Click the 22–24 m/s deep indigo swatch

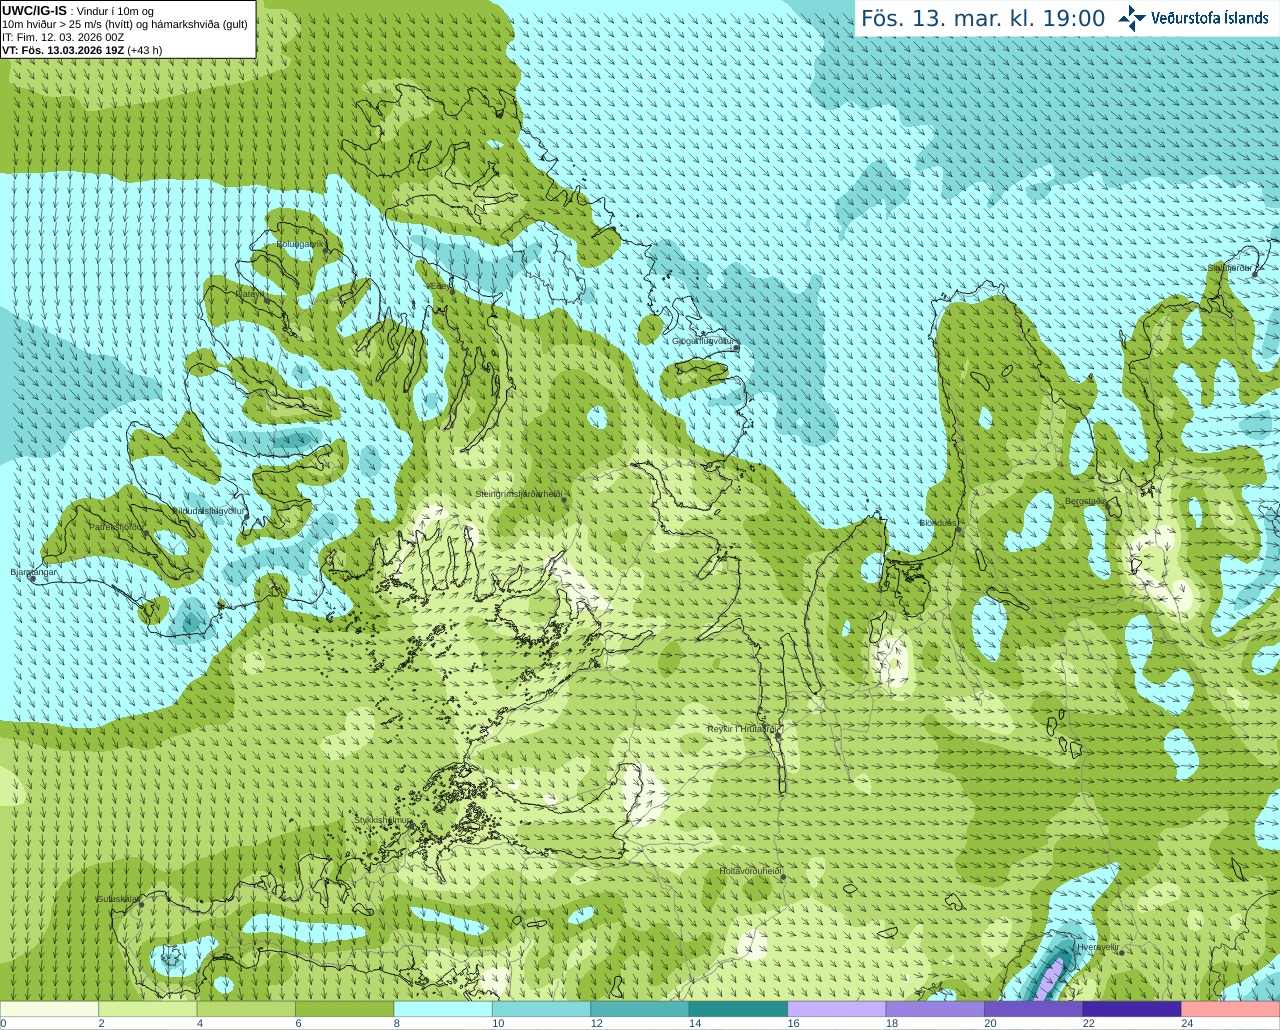coord(1132,1009)
